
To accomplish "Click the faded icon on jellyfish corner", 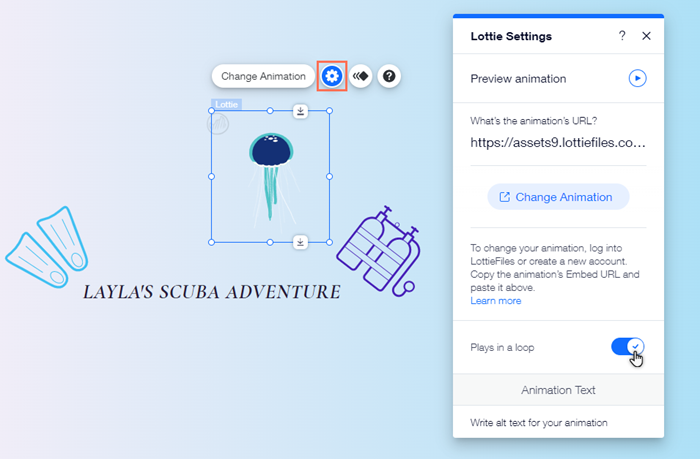I will pyautogui.click(x=218, y=124).
